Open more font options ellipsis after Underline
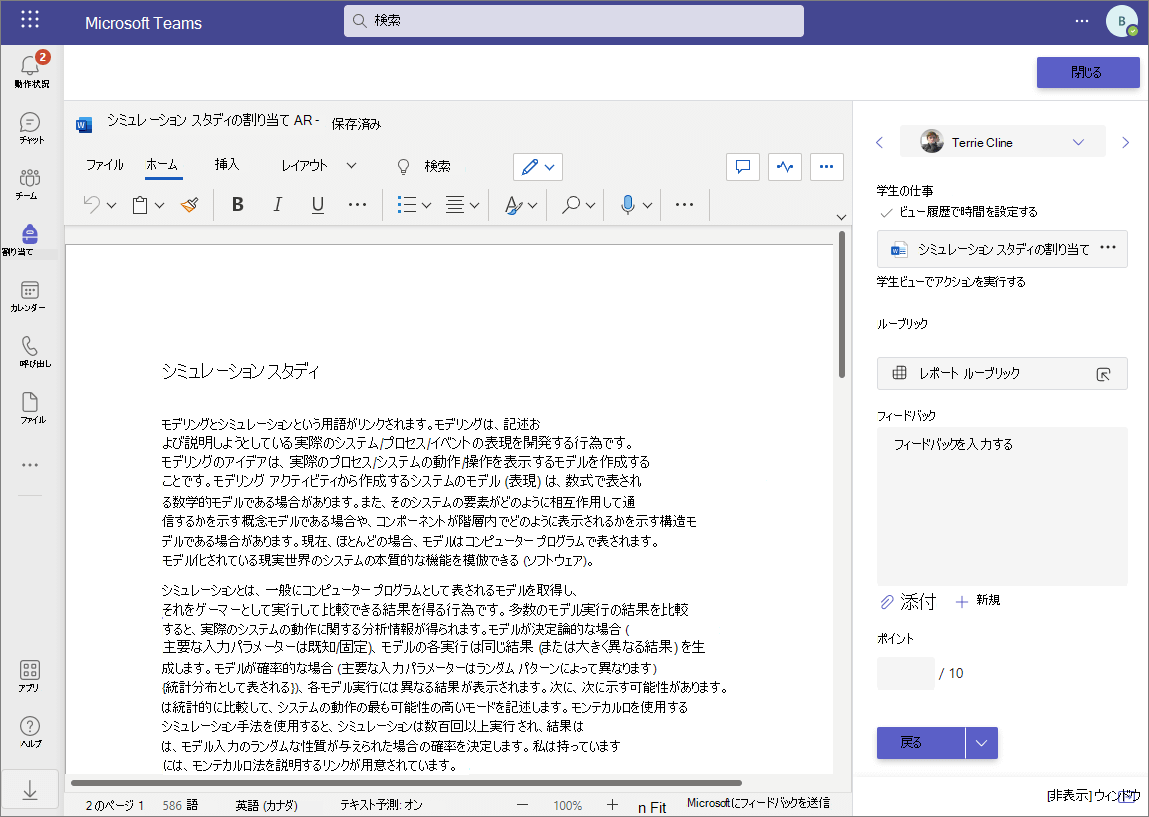 click(x=358, y=204)
